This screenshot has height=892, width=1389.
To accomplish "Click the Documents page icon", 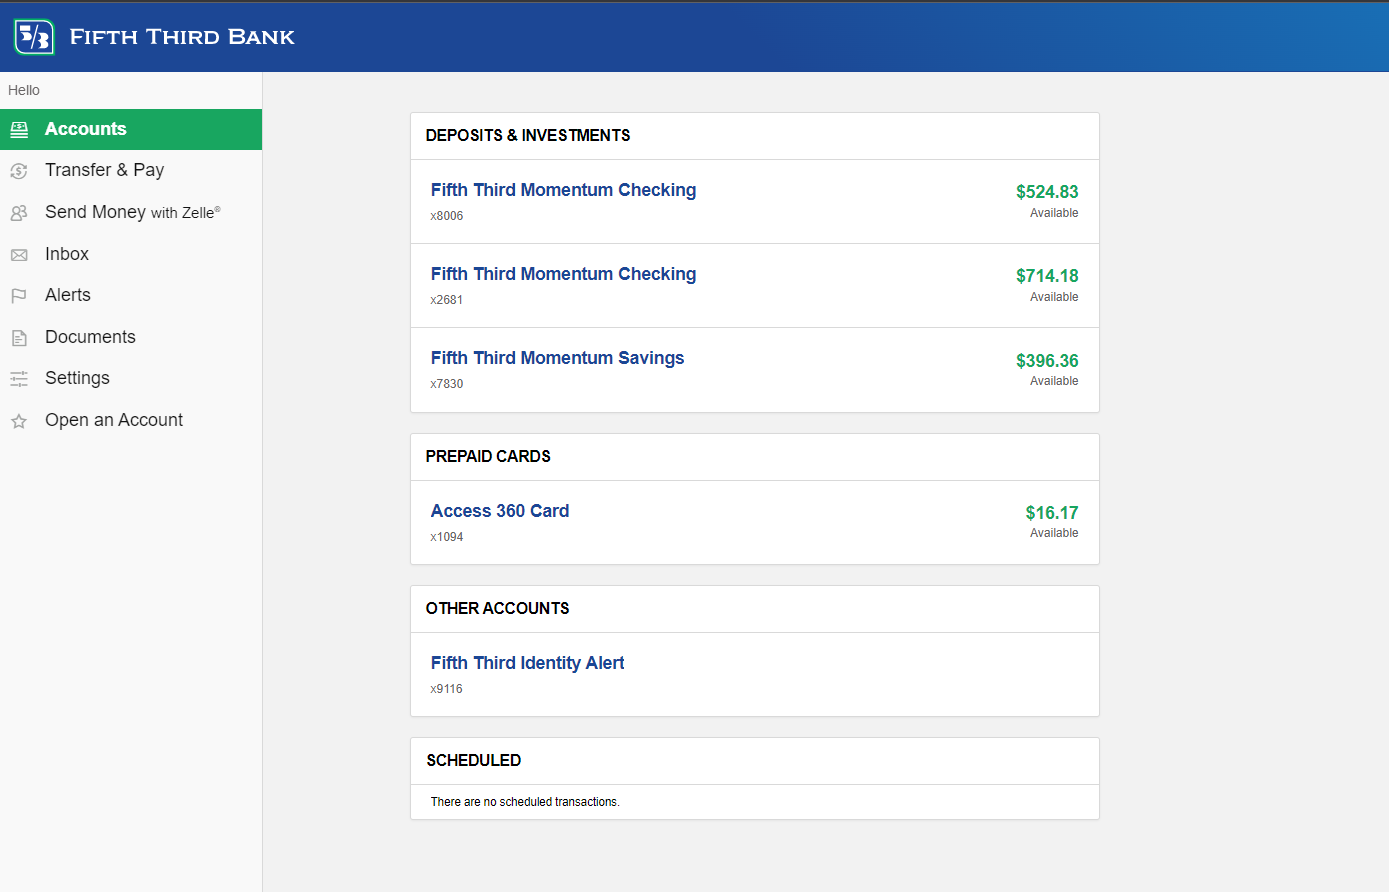I will point(19,338).
